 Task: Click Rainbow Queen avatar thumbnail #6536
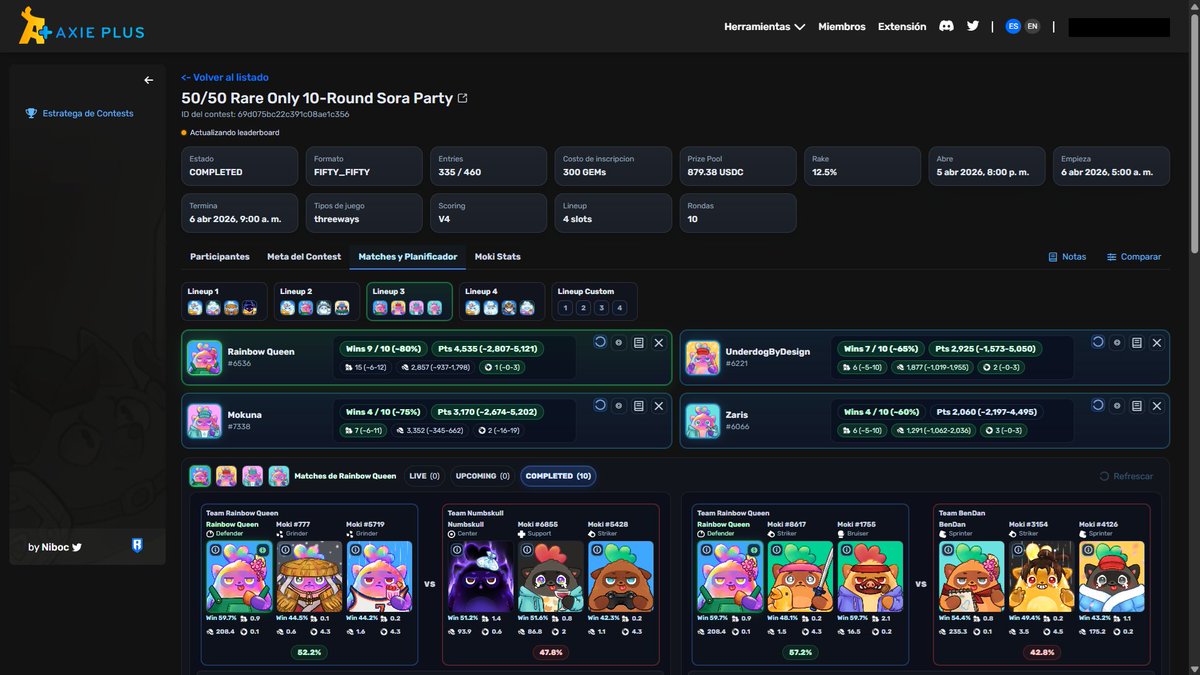click(204, 358)
